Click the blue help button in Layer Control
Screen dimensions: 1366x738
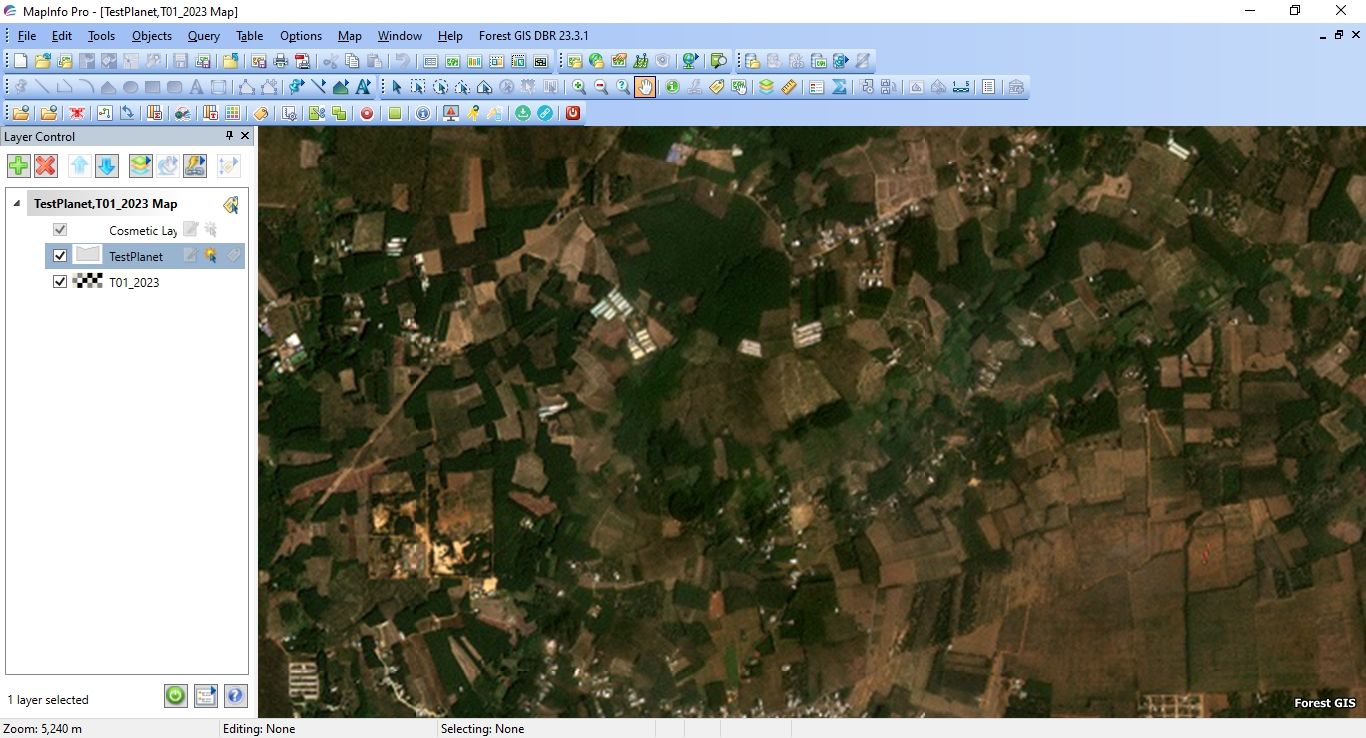point(235,696)
